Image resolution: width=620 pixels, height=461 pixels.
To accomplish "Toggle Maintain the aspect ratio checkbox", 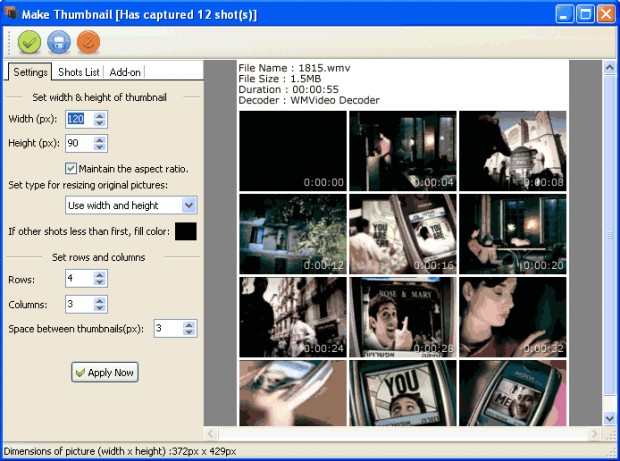I will [x=71, y=168].
